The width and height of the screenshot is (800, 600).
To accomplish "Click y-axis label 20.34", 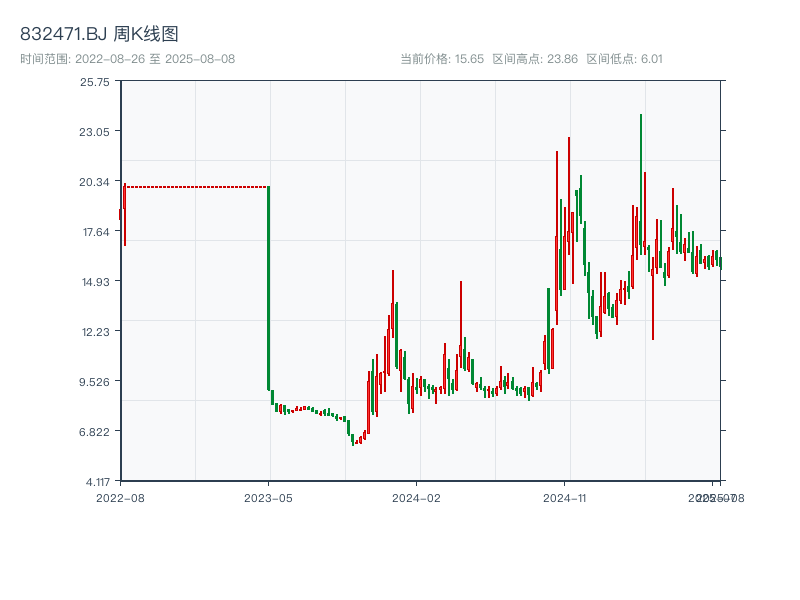I will [x=94, y=182].
